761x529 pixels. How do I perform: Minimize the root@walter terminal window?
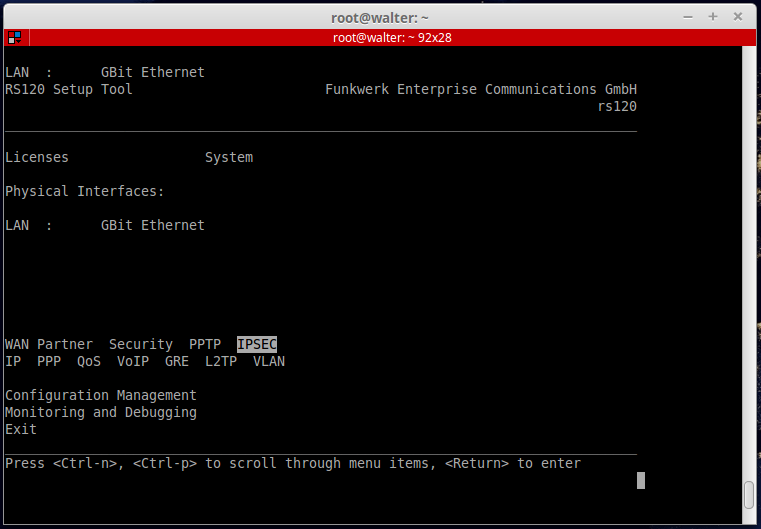coord(687,17)
